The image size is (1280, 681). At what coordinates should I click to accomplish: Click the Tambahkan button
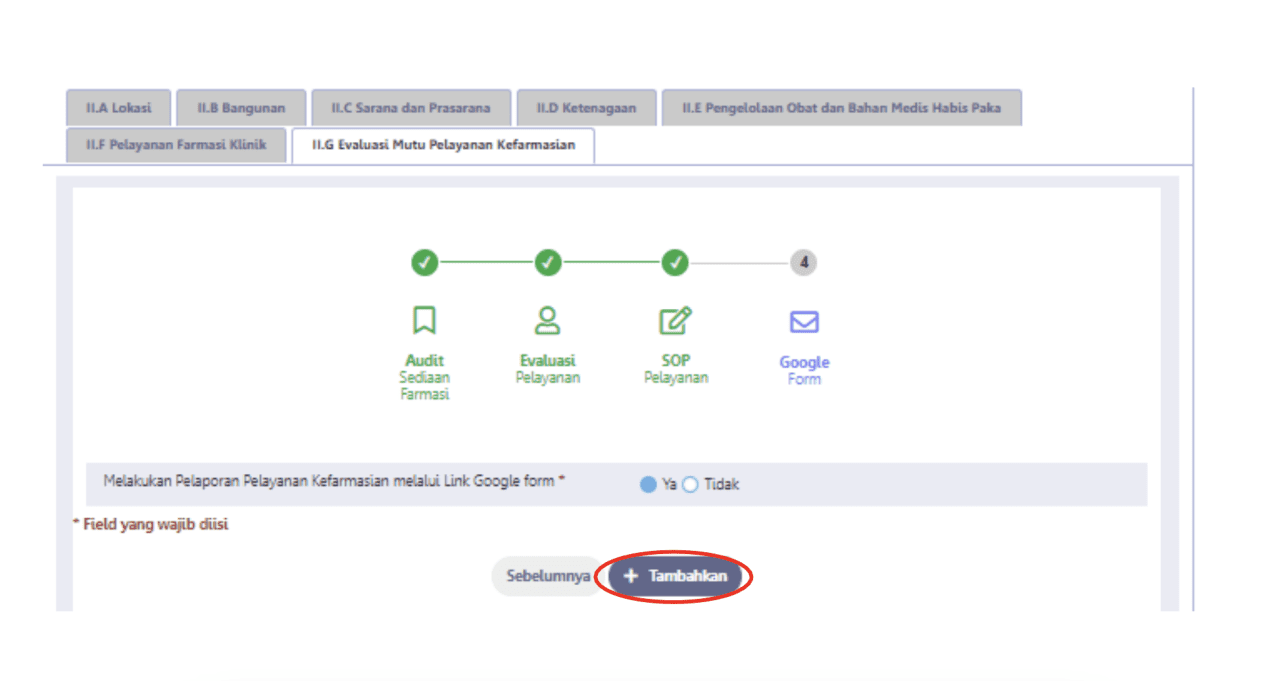coord(675,577)
